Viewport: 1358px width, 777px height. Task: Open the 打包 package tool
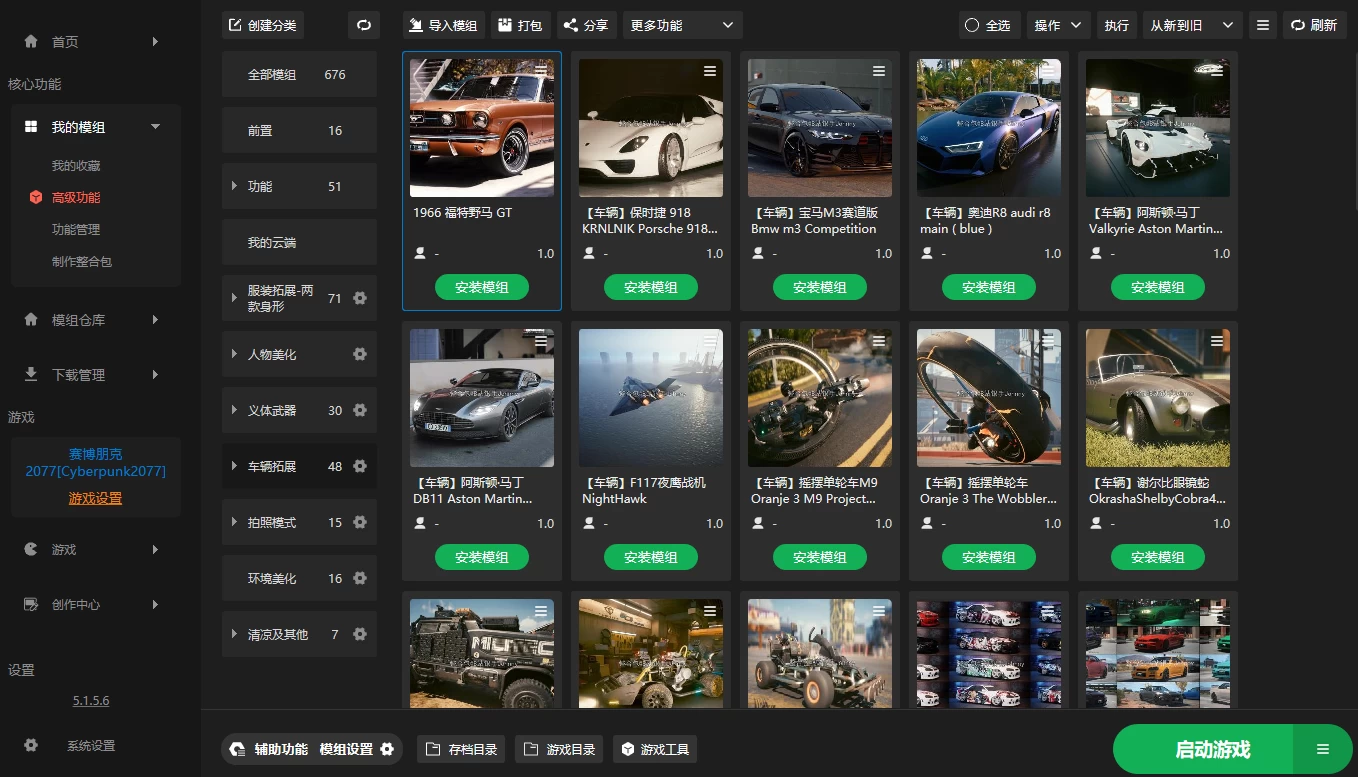(520, 25)
